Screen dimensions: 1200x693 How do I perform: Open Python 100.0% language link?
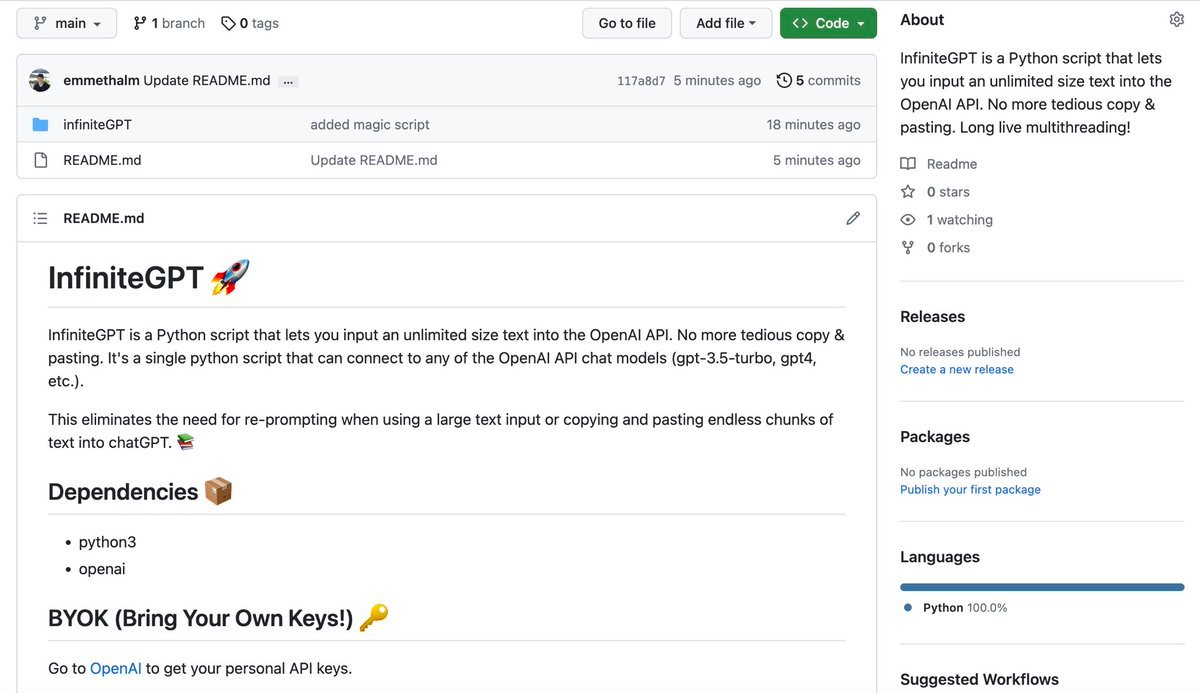click(965, 608)
